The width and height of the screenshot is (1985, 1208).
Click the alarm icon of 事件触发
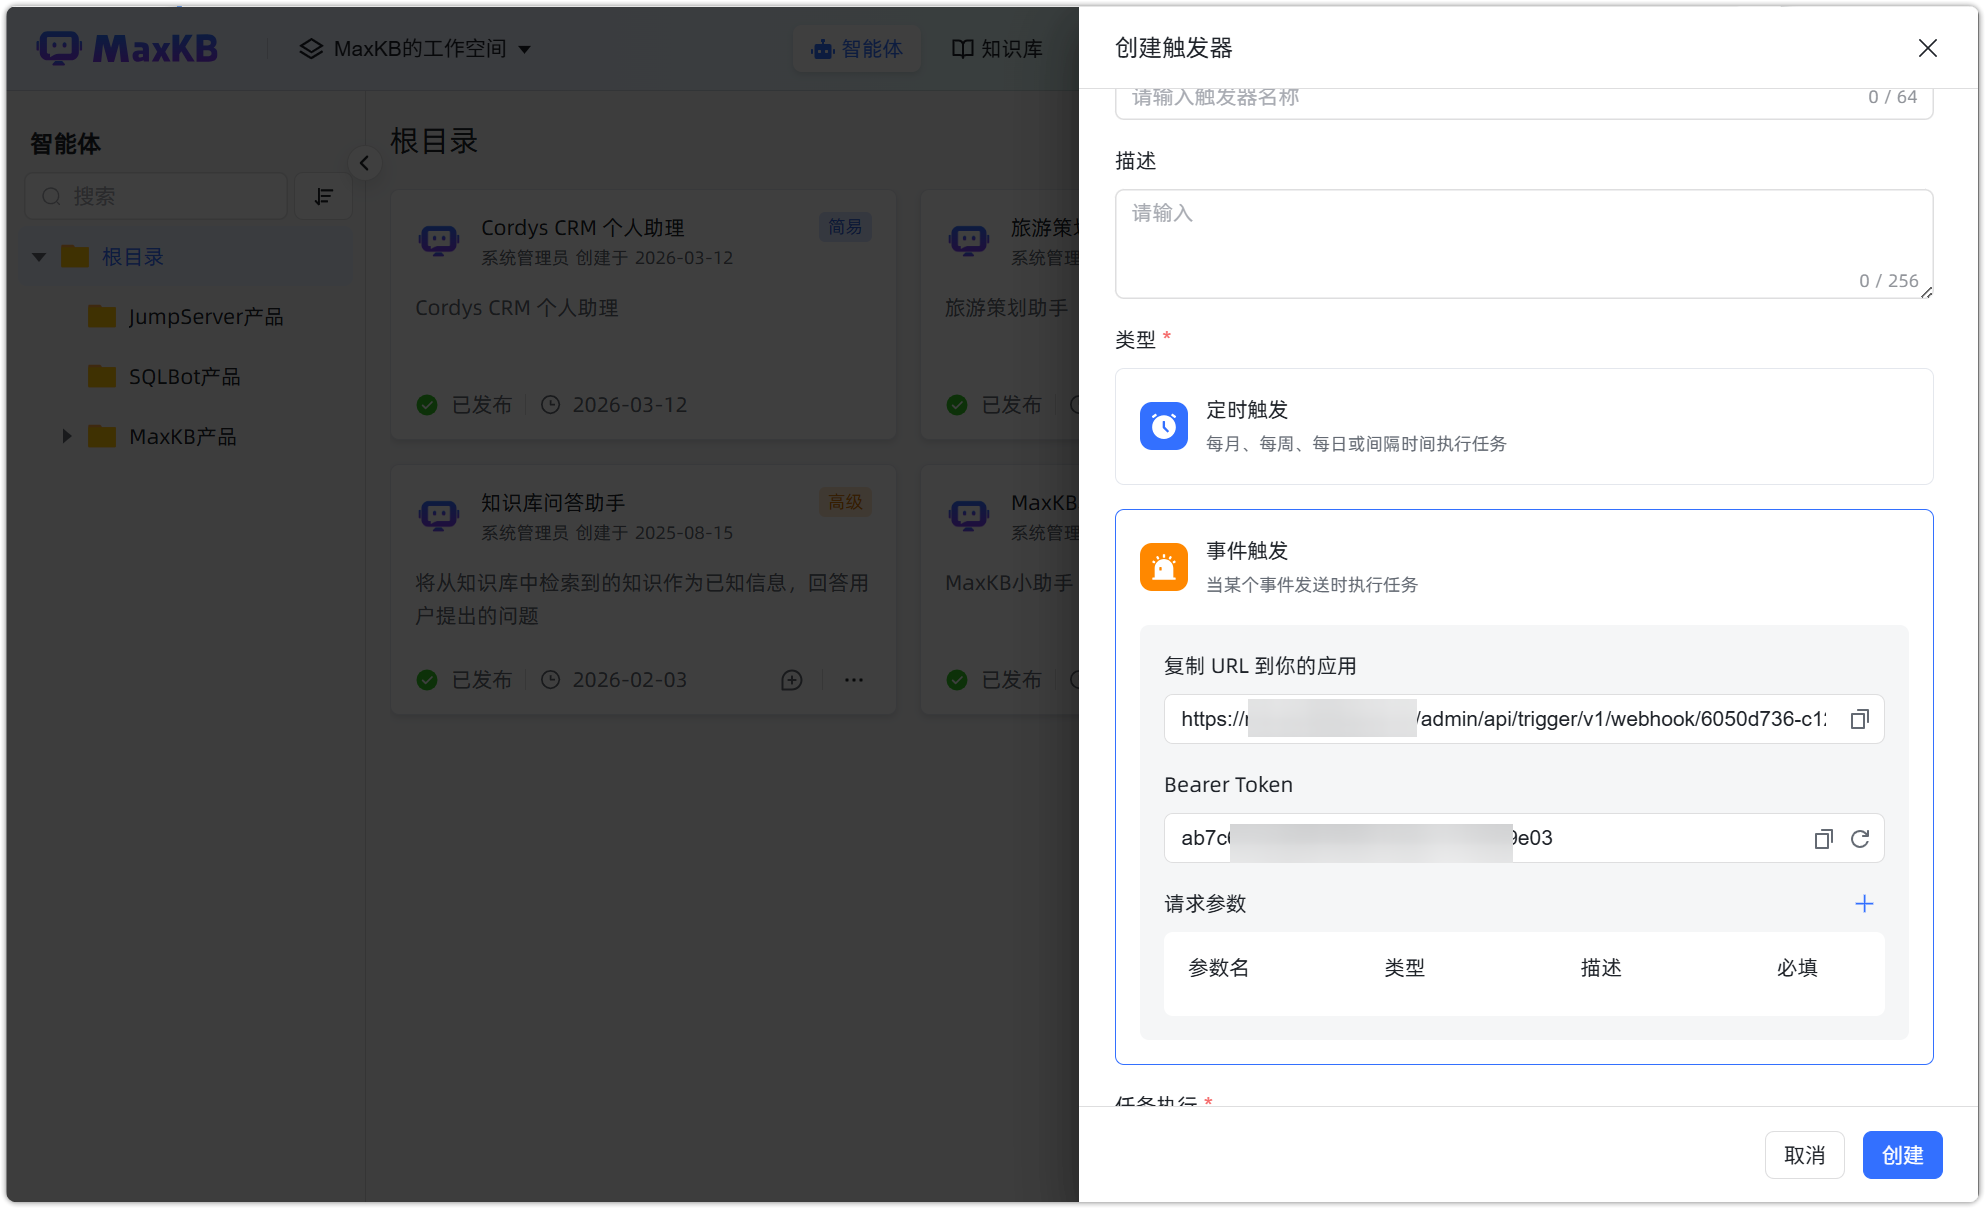tap(1163, 566)
